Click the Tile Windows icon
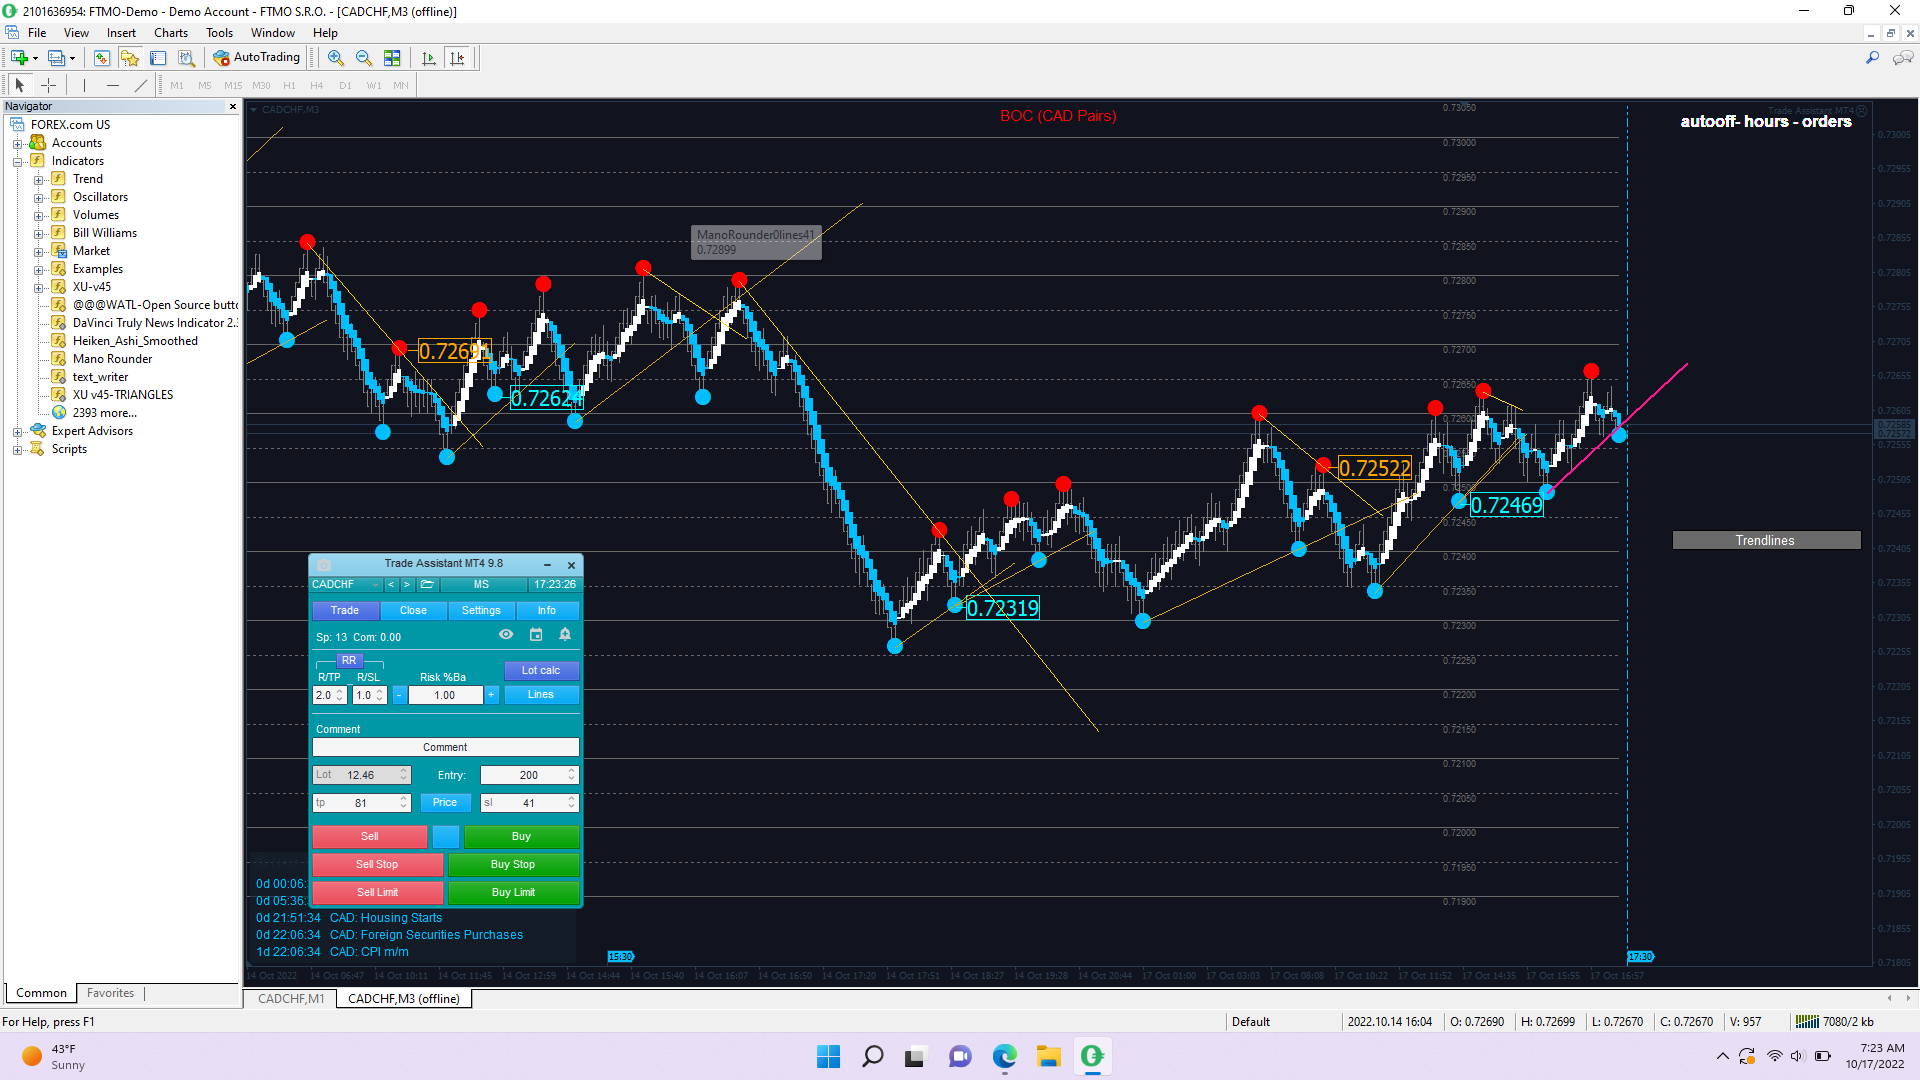 click(x=392, y=58)
